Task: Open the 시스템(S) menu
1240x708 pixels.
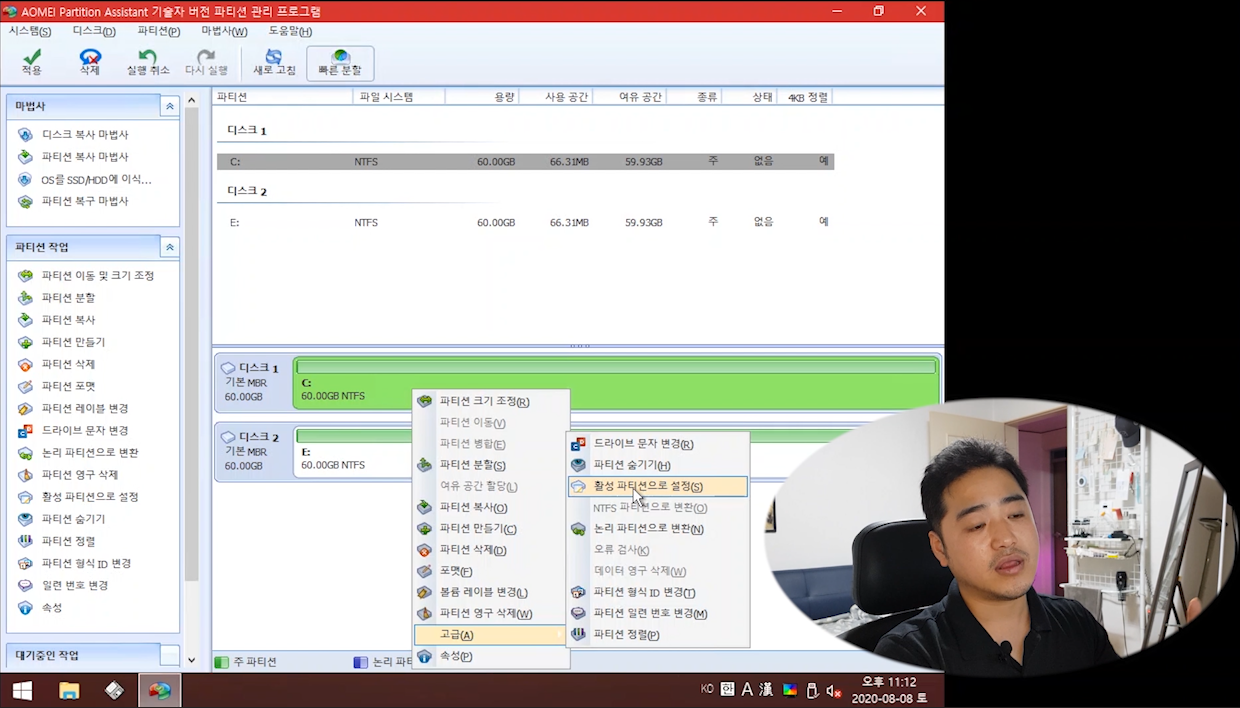Action: (30, 31)
